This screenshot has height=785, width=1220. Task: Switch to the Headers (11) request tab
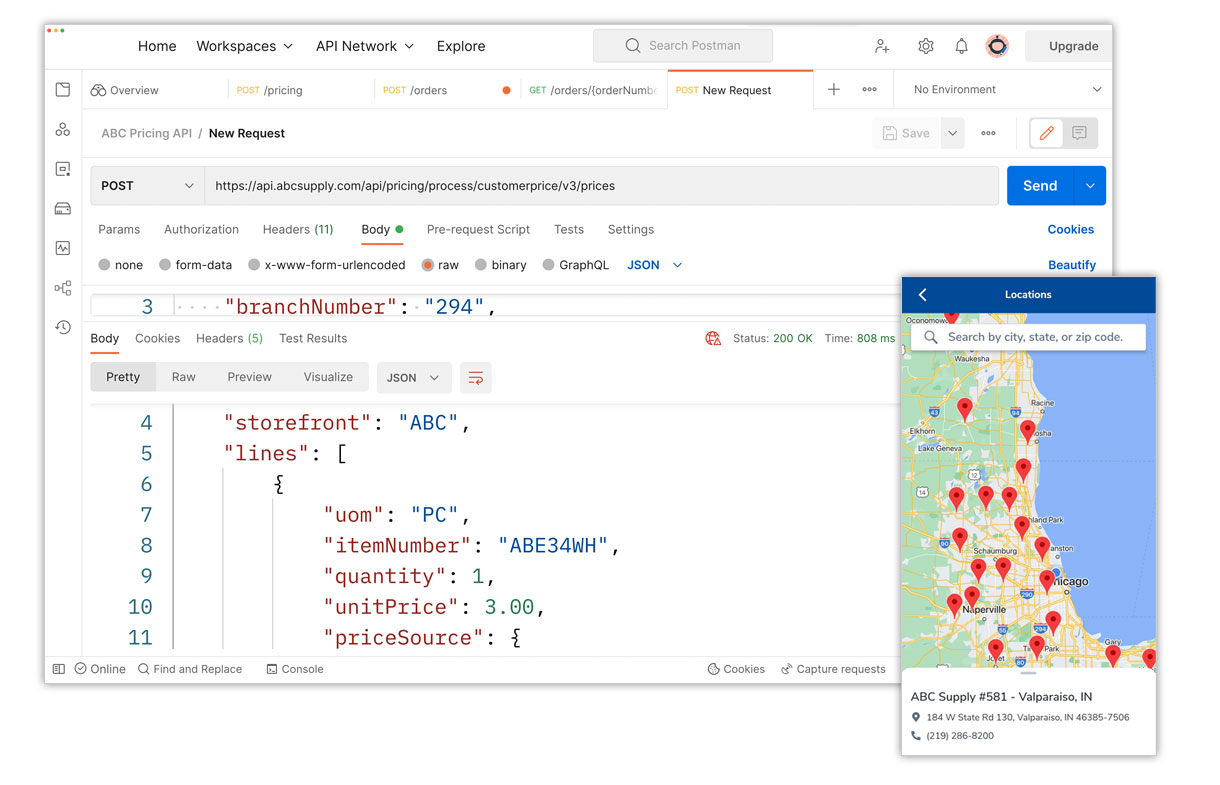coord(297,229)
